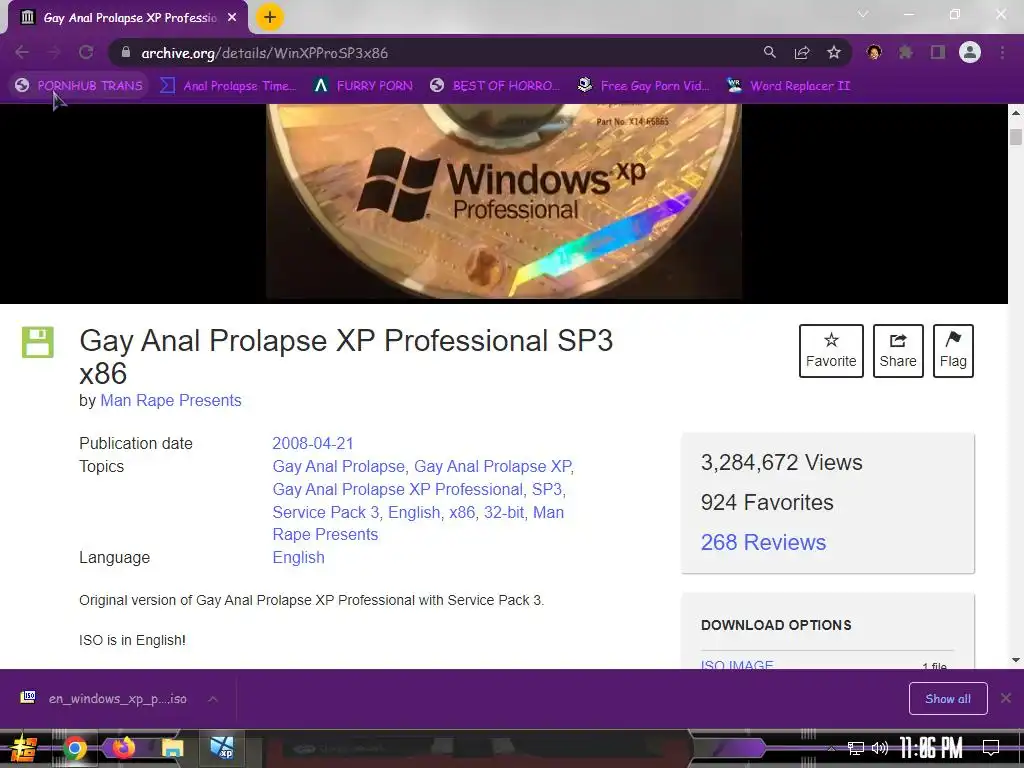The height and width of the screenshot is (768, 1024).
Task: Open the tab search chevron in title bar
Action: 863,14
